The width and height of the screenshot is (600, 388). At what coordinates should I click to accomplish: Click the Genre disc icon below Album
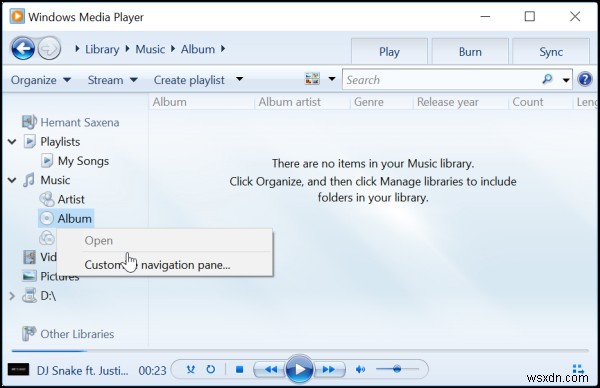click(47, 238)
